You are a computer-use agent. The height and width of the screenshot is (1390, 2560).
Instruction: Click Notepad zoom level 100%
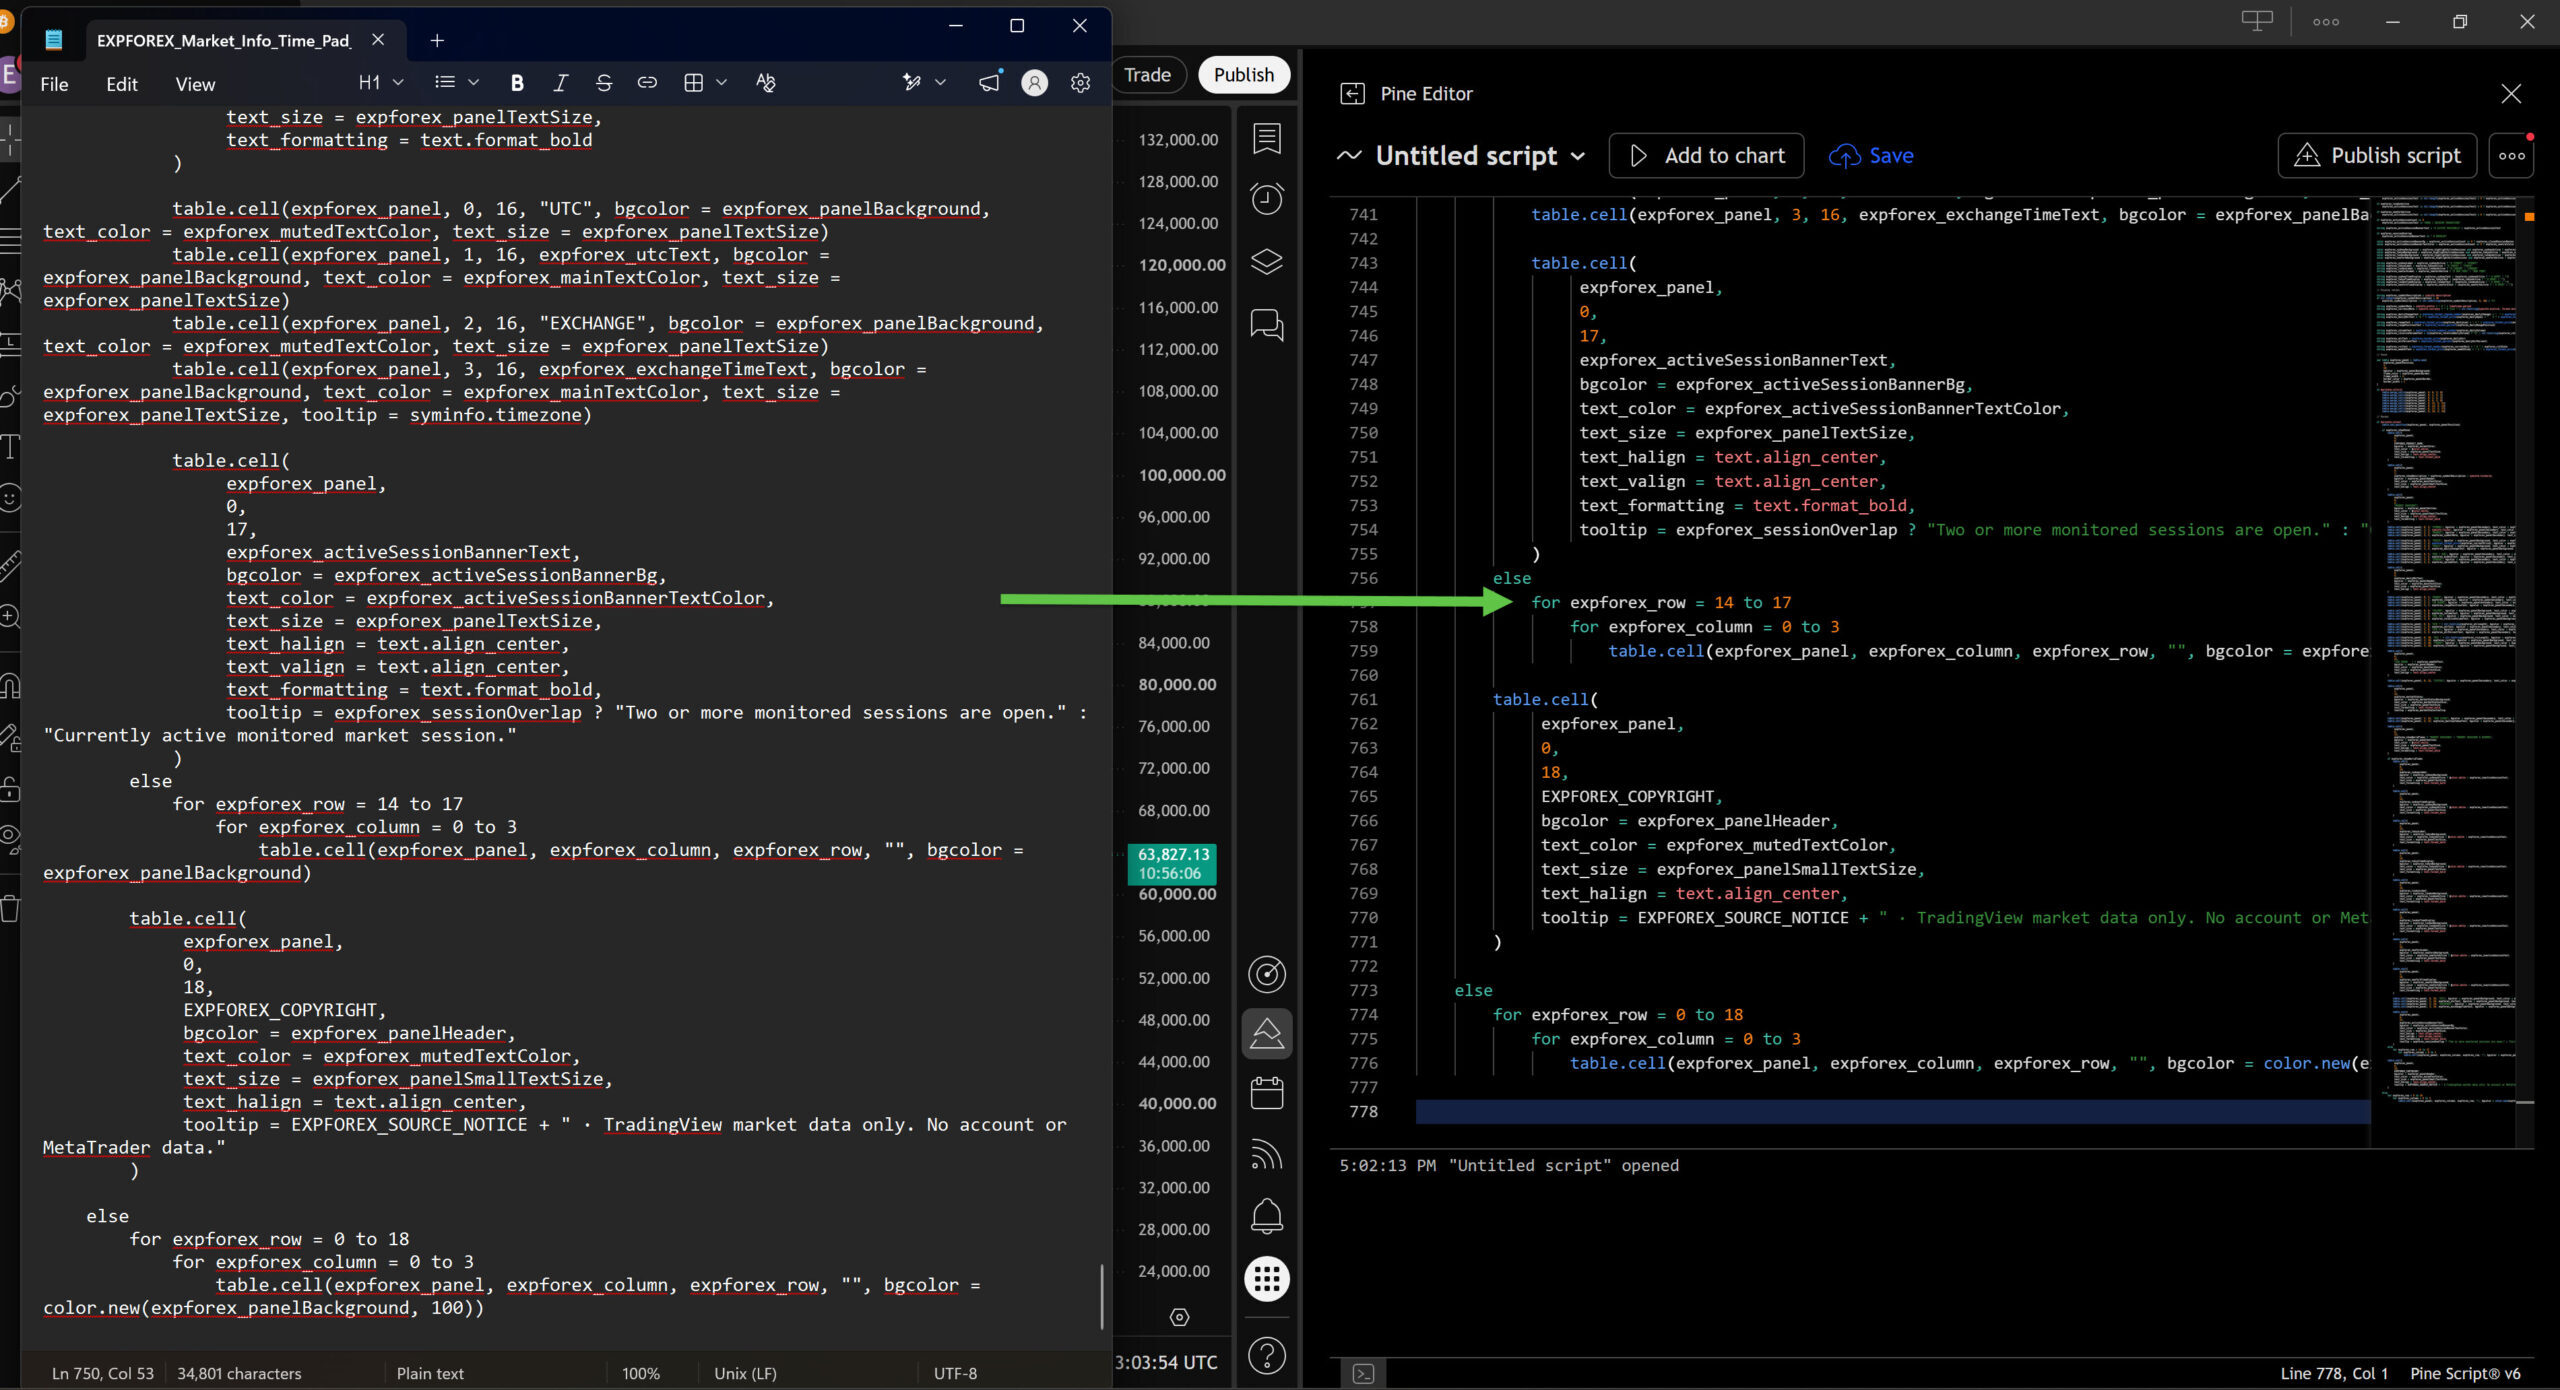(x=641, y=1374)
